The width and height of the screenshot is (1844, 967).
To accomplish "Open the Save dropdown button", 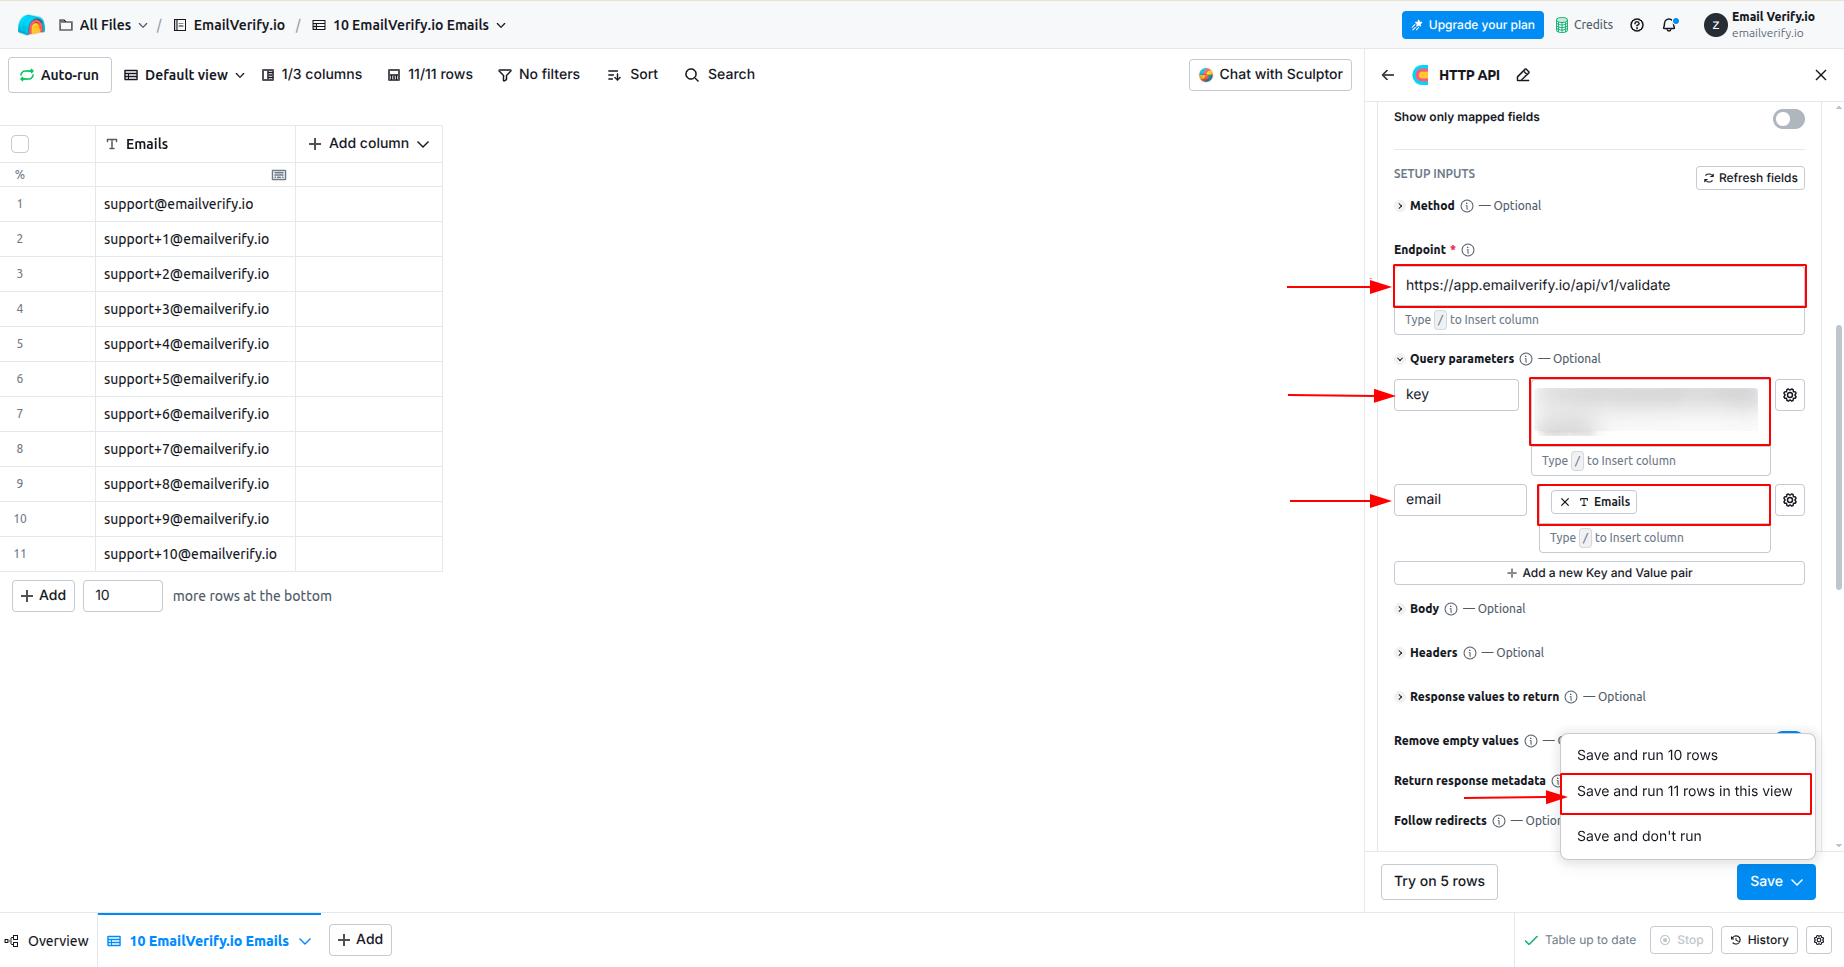I will [1776, 882].
